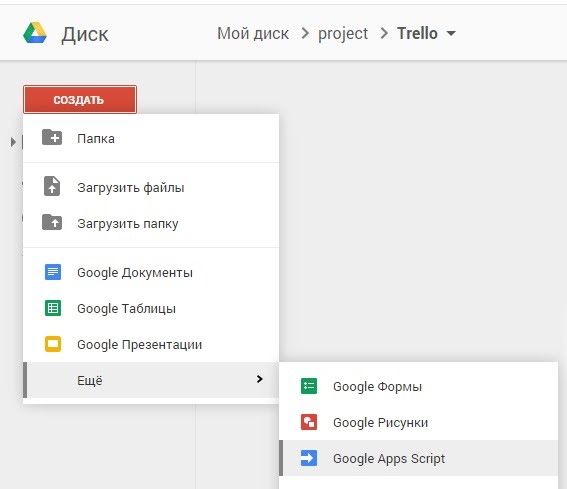The width and height of the screenshot is (567, 489).
Task: Expand the sidebar tree triangle
Action: 13,142
